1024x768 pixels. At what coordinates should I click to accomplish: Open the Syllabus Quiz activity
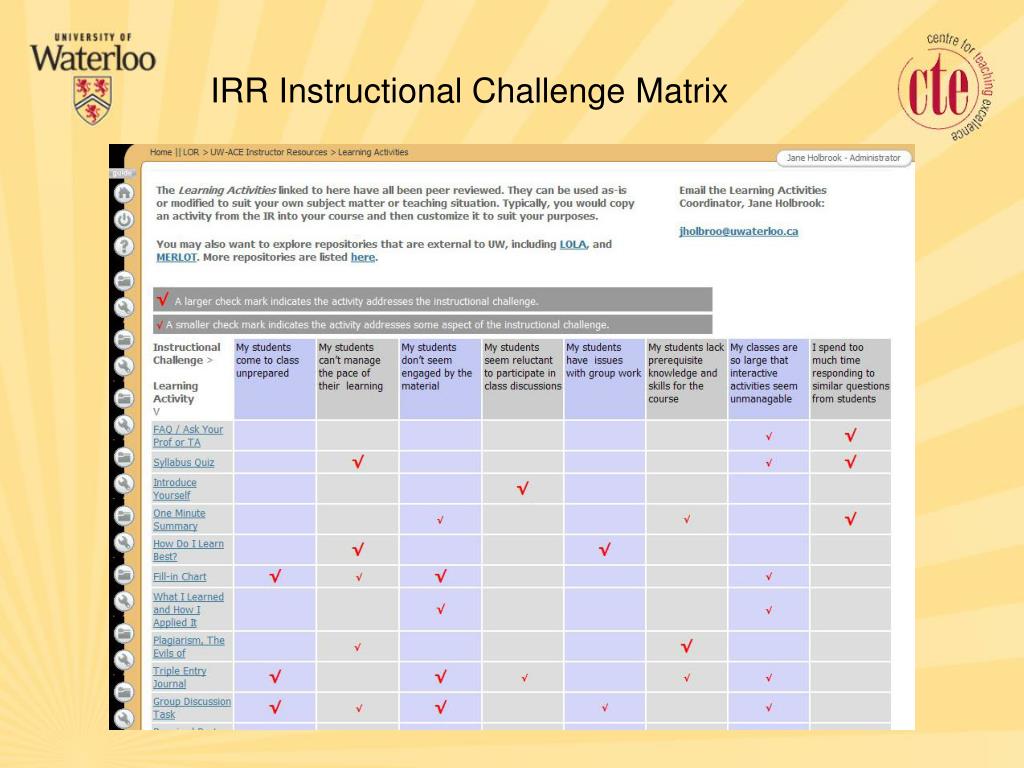pos(184,462)
